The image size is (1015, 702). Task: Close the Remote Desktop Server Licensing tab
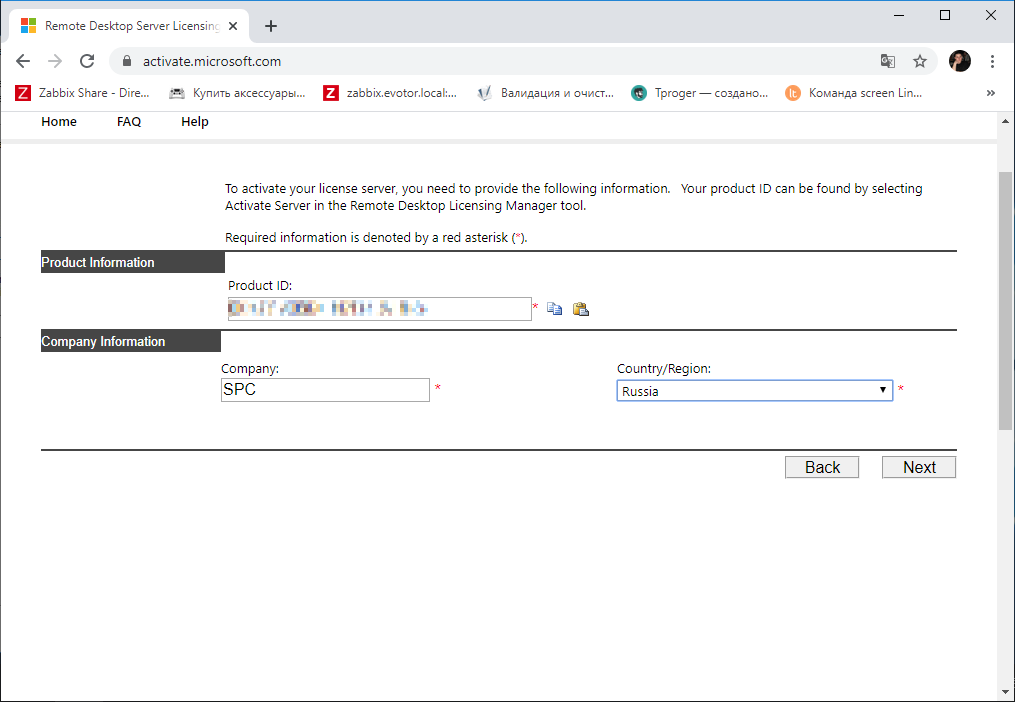click(233, 26)
